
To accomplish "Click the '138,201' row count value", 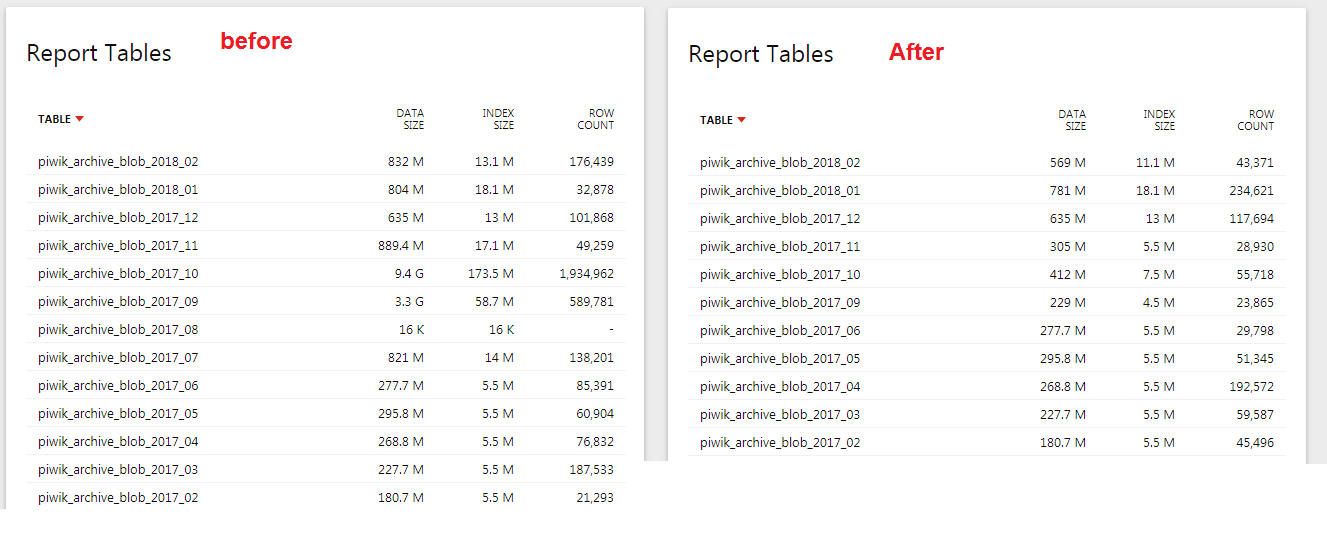I will (592, 357).
